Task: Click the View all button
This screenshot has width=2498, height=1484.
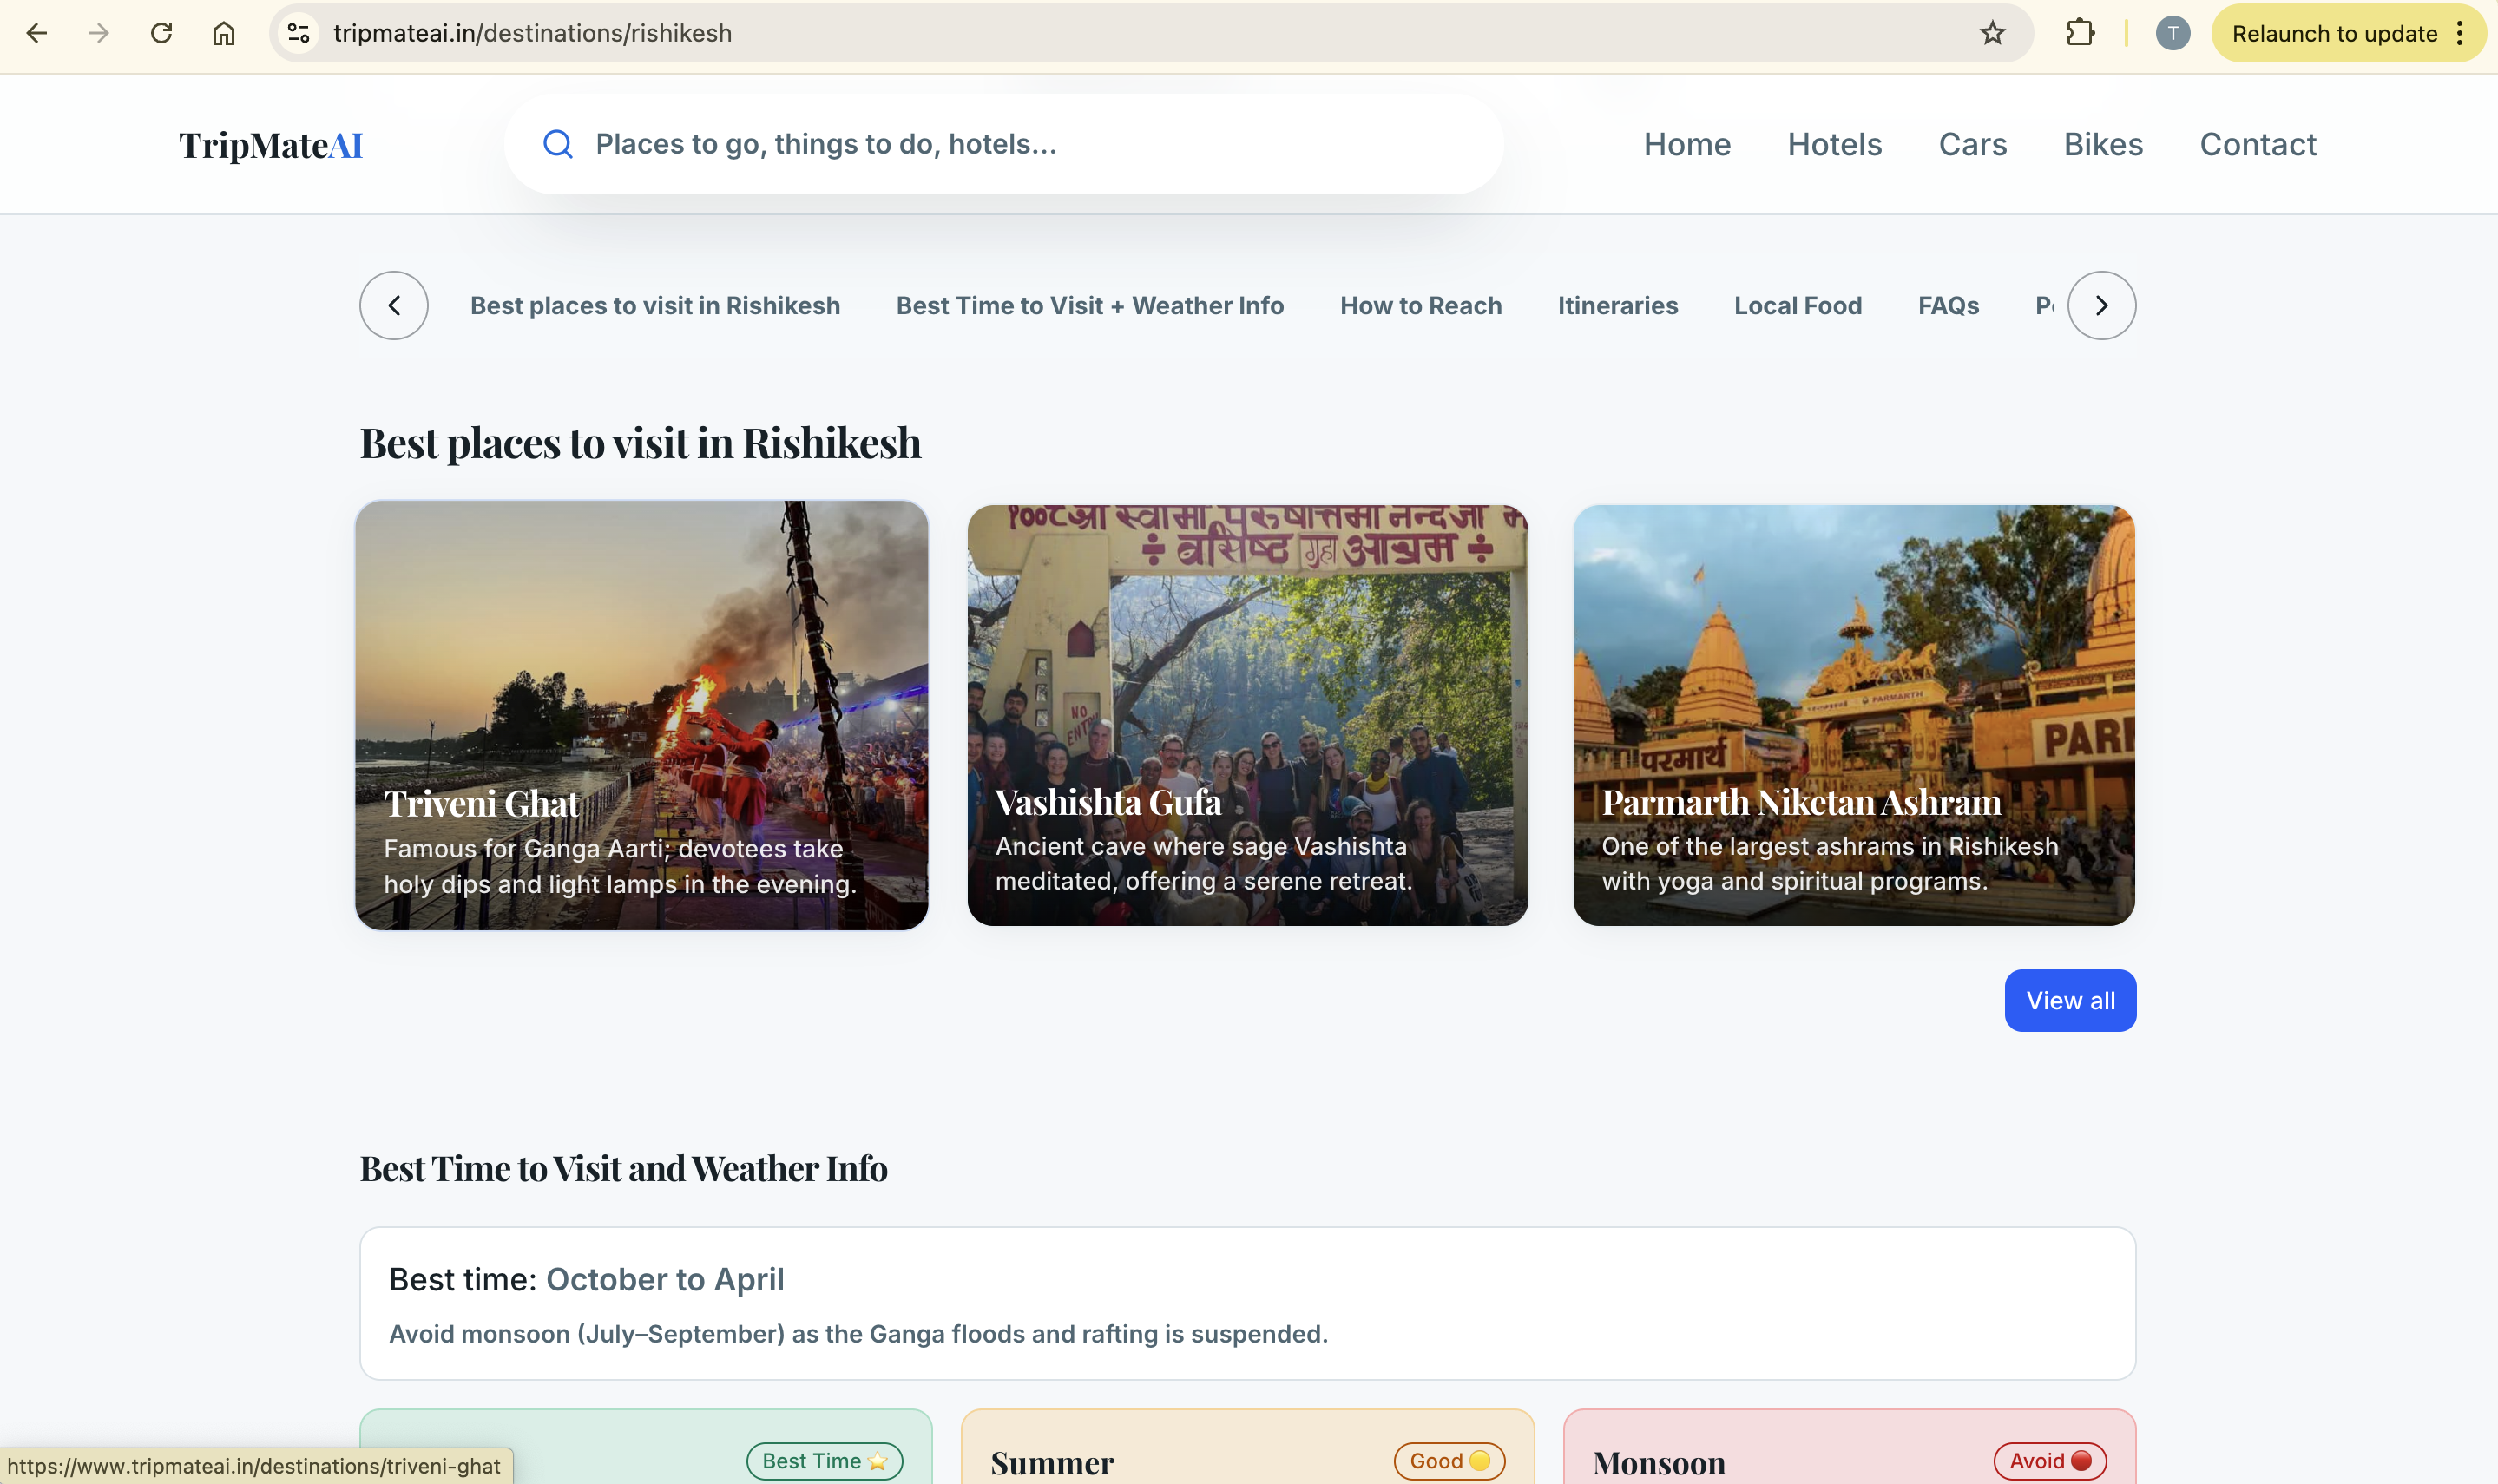Action: pyautogui.click(x=2069, y=1000)
